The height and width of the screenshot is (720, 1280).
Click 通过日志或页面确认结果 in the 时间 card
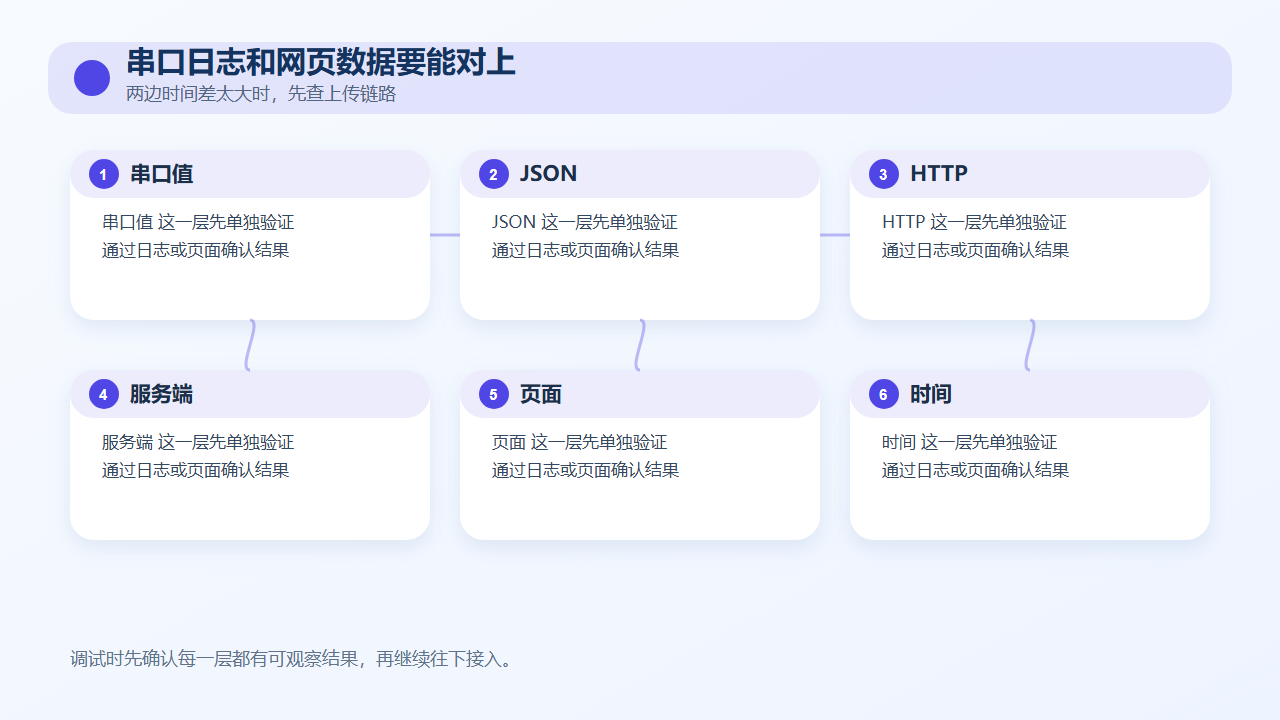976,470
